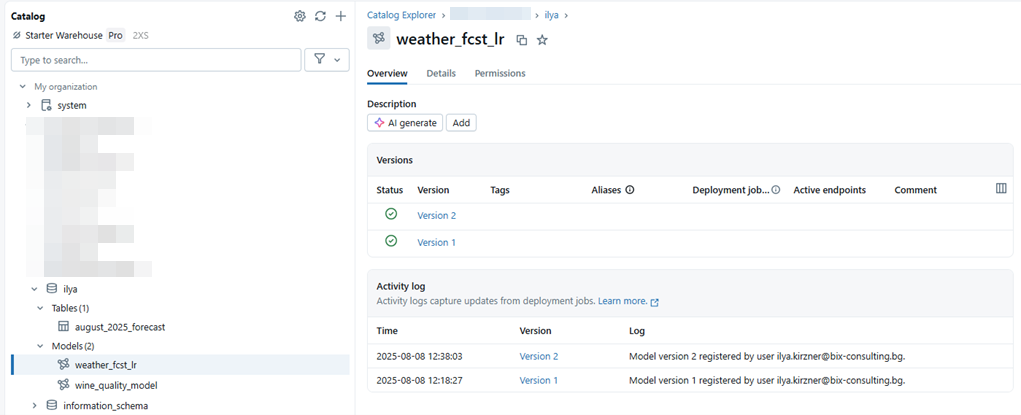The height and width of the screenshot is (415, 1021).
Task: Collapse the ilya schema node
Action: pyautogui.click(x=35, y=289)
